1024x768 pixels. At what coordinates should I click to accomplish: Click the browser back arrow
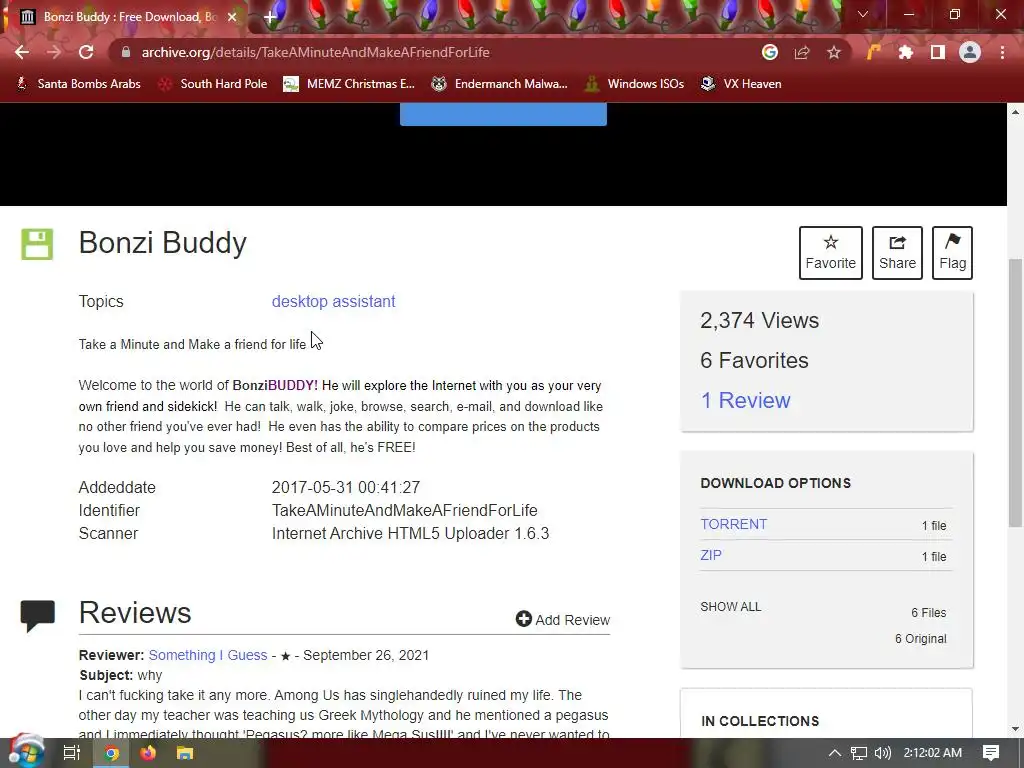pos(22,52)
